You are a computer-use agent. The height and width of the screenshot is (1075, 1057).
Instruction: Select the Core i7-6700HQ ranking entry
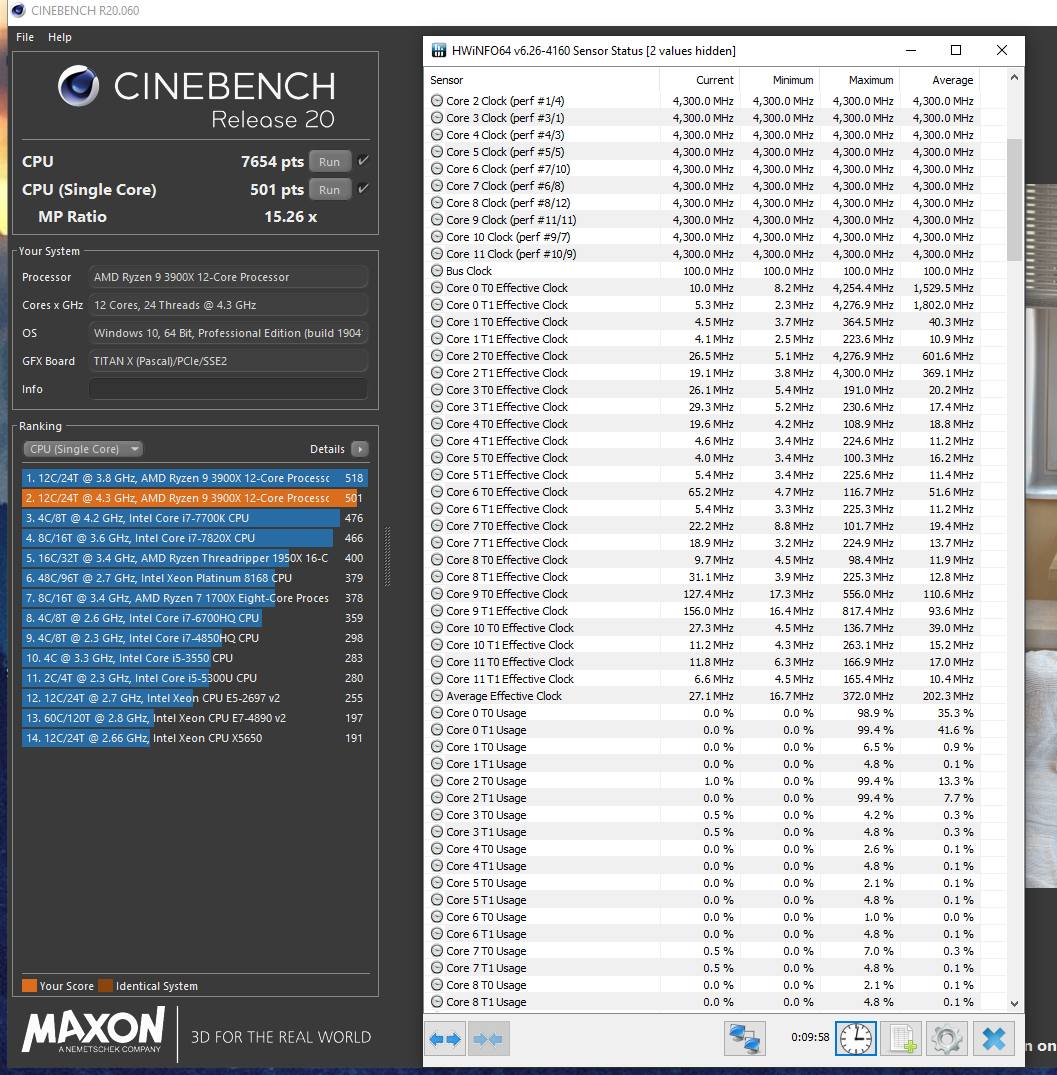tap(195, 618)
